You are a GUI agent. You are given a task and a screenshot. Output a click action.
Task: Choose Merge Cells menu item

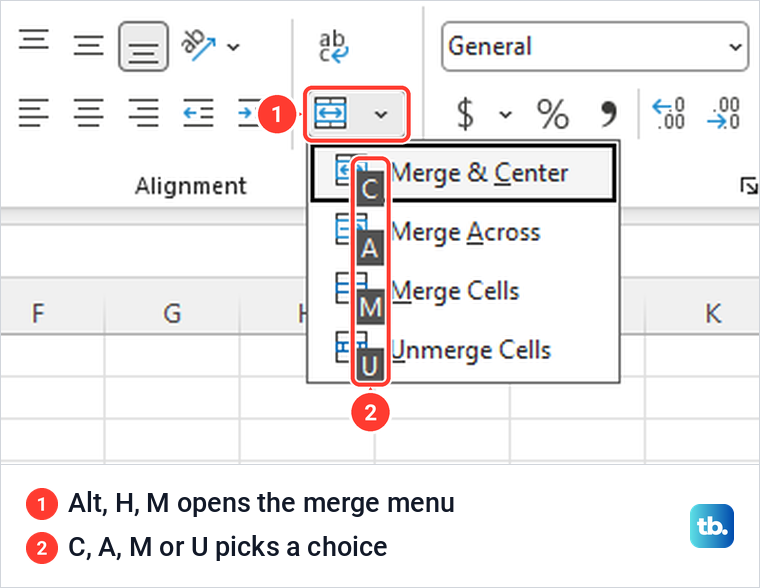coord(463,291)
